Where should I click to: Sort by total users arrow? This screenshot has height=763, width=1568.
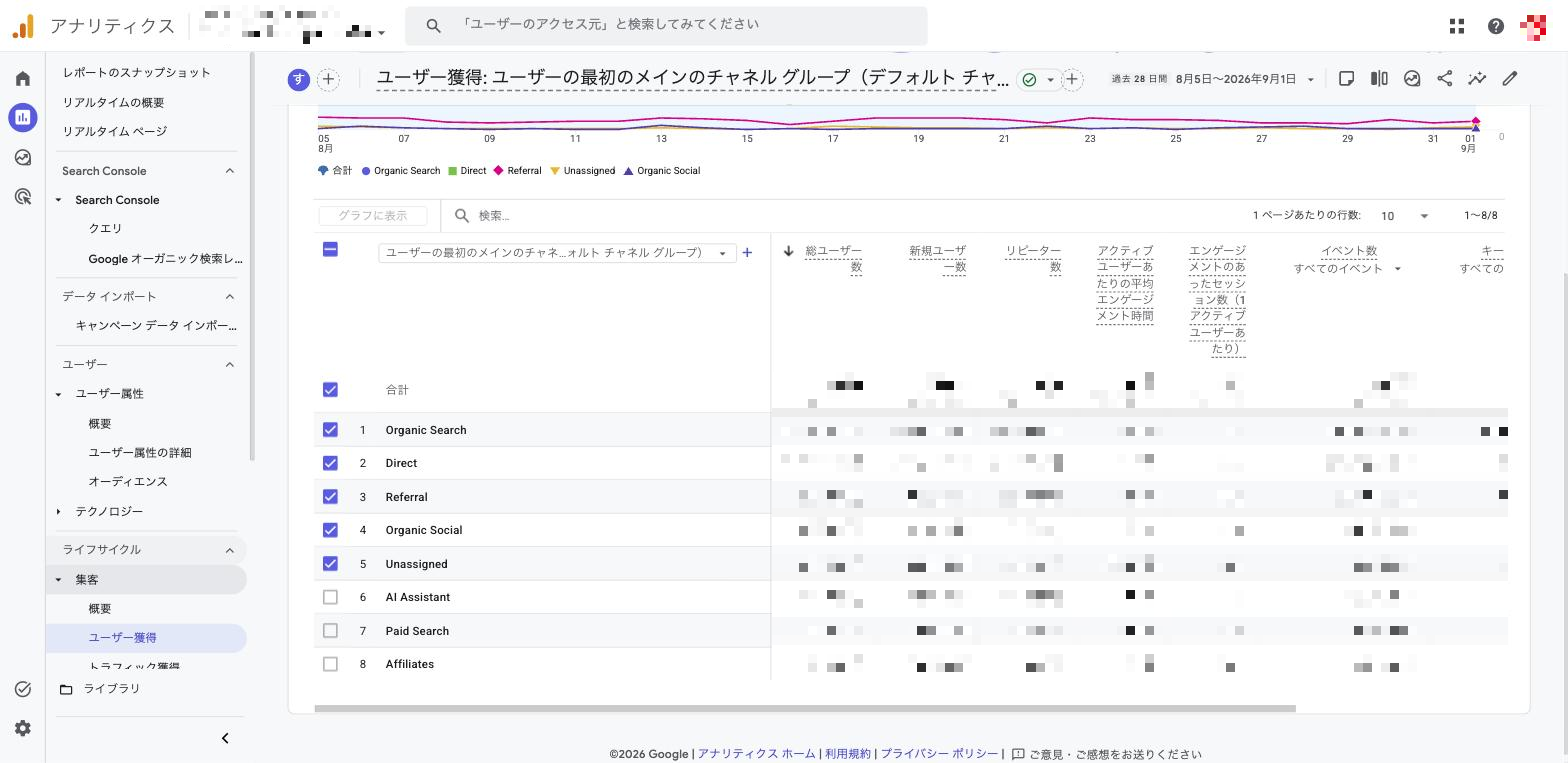pyautogui.click(x=788, y=251)
